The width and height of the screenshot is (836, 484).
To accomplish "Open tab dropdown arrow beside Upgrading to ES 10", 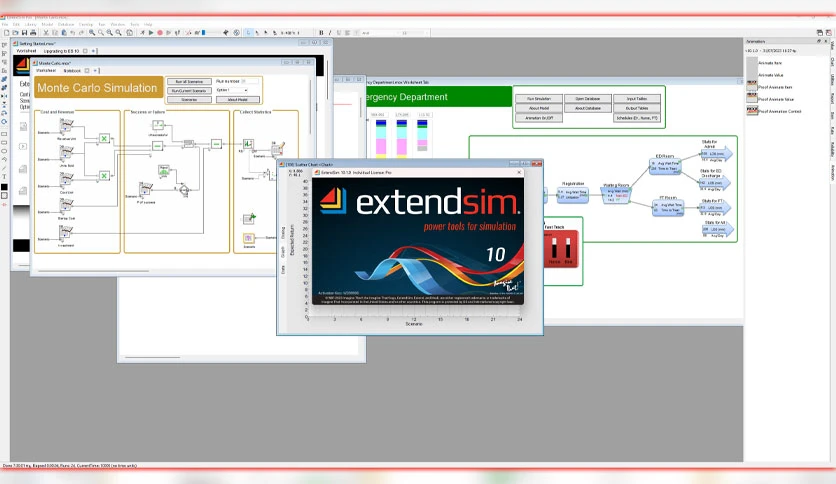I will [x=93, y=51].
